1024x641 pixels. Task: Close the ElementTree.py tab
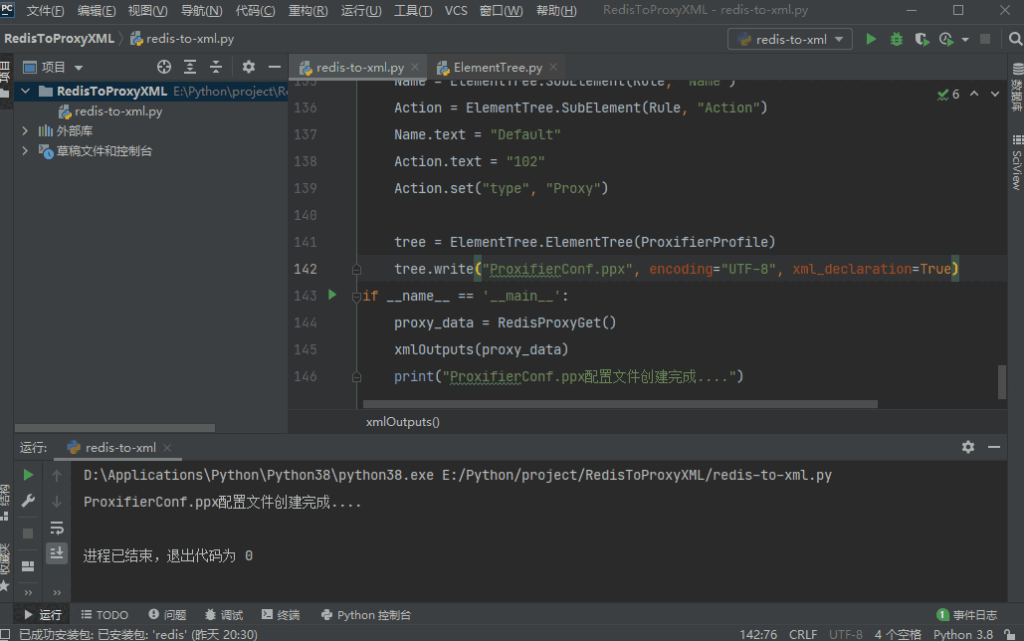553,67
